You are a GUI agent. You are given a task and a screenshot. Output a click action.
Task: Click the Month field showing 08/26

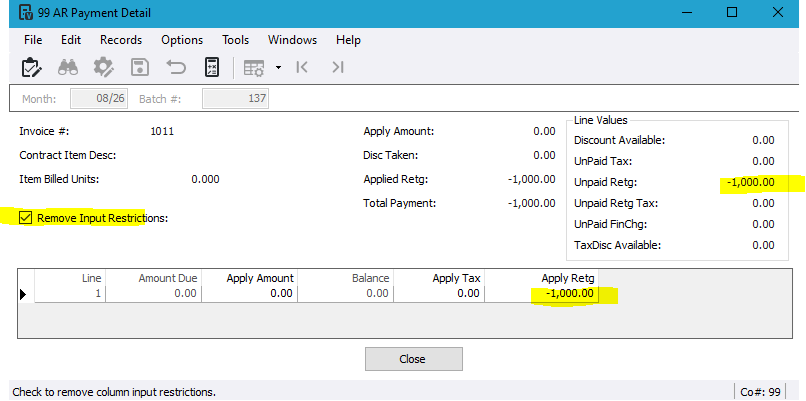tap(99, 98)
